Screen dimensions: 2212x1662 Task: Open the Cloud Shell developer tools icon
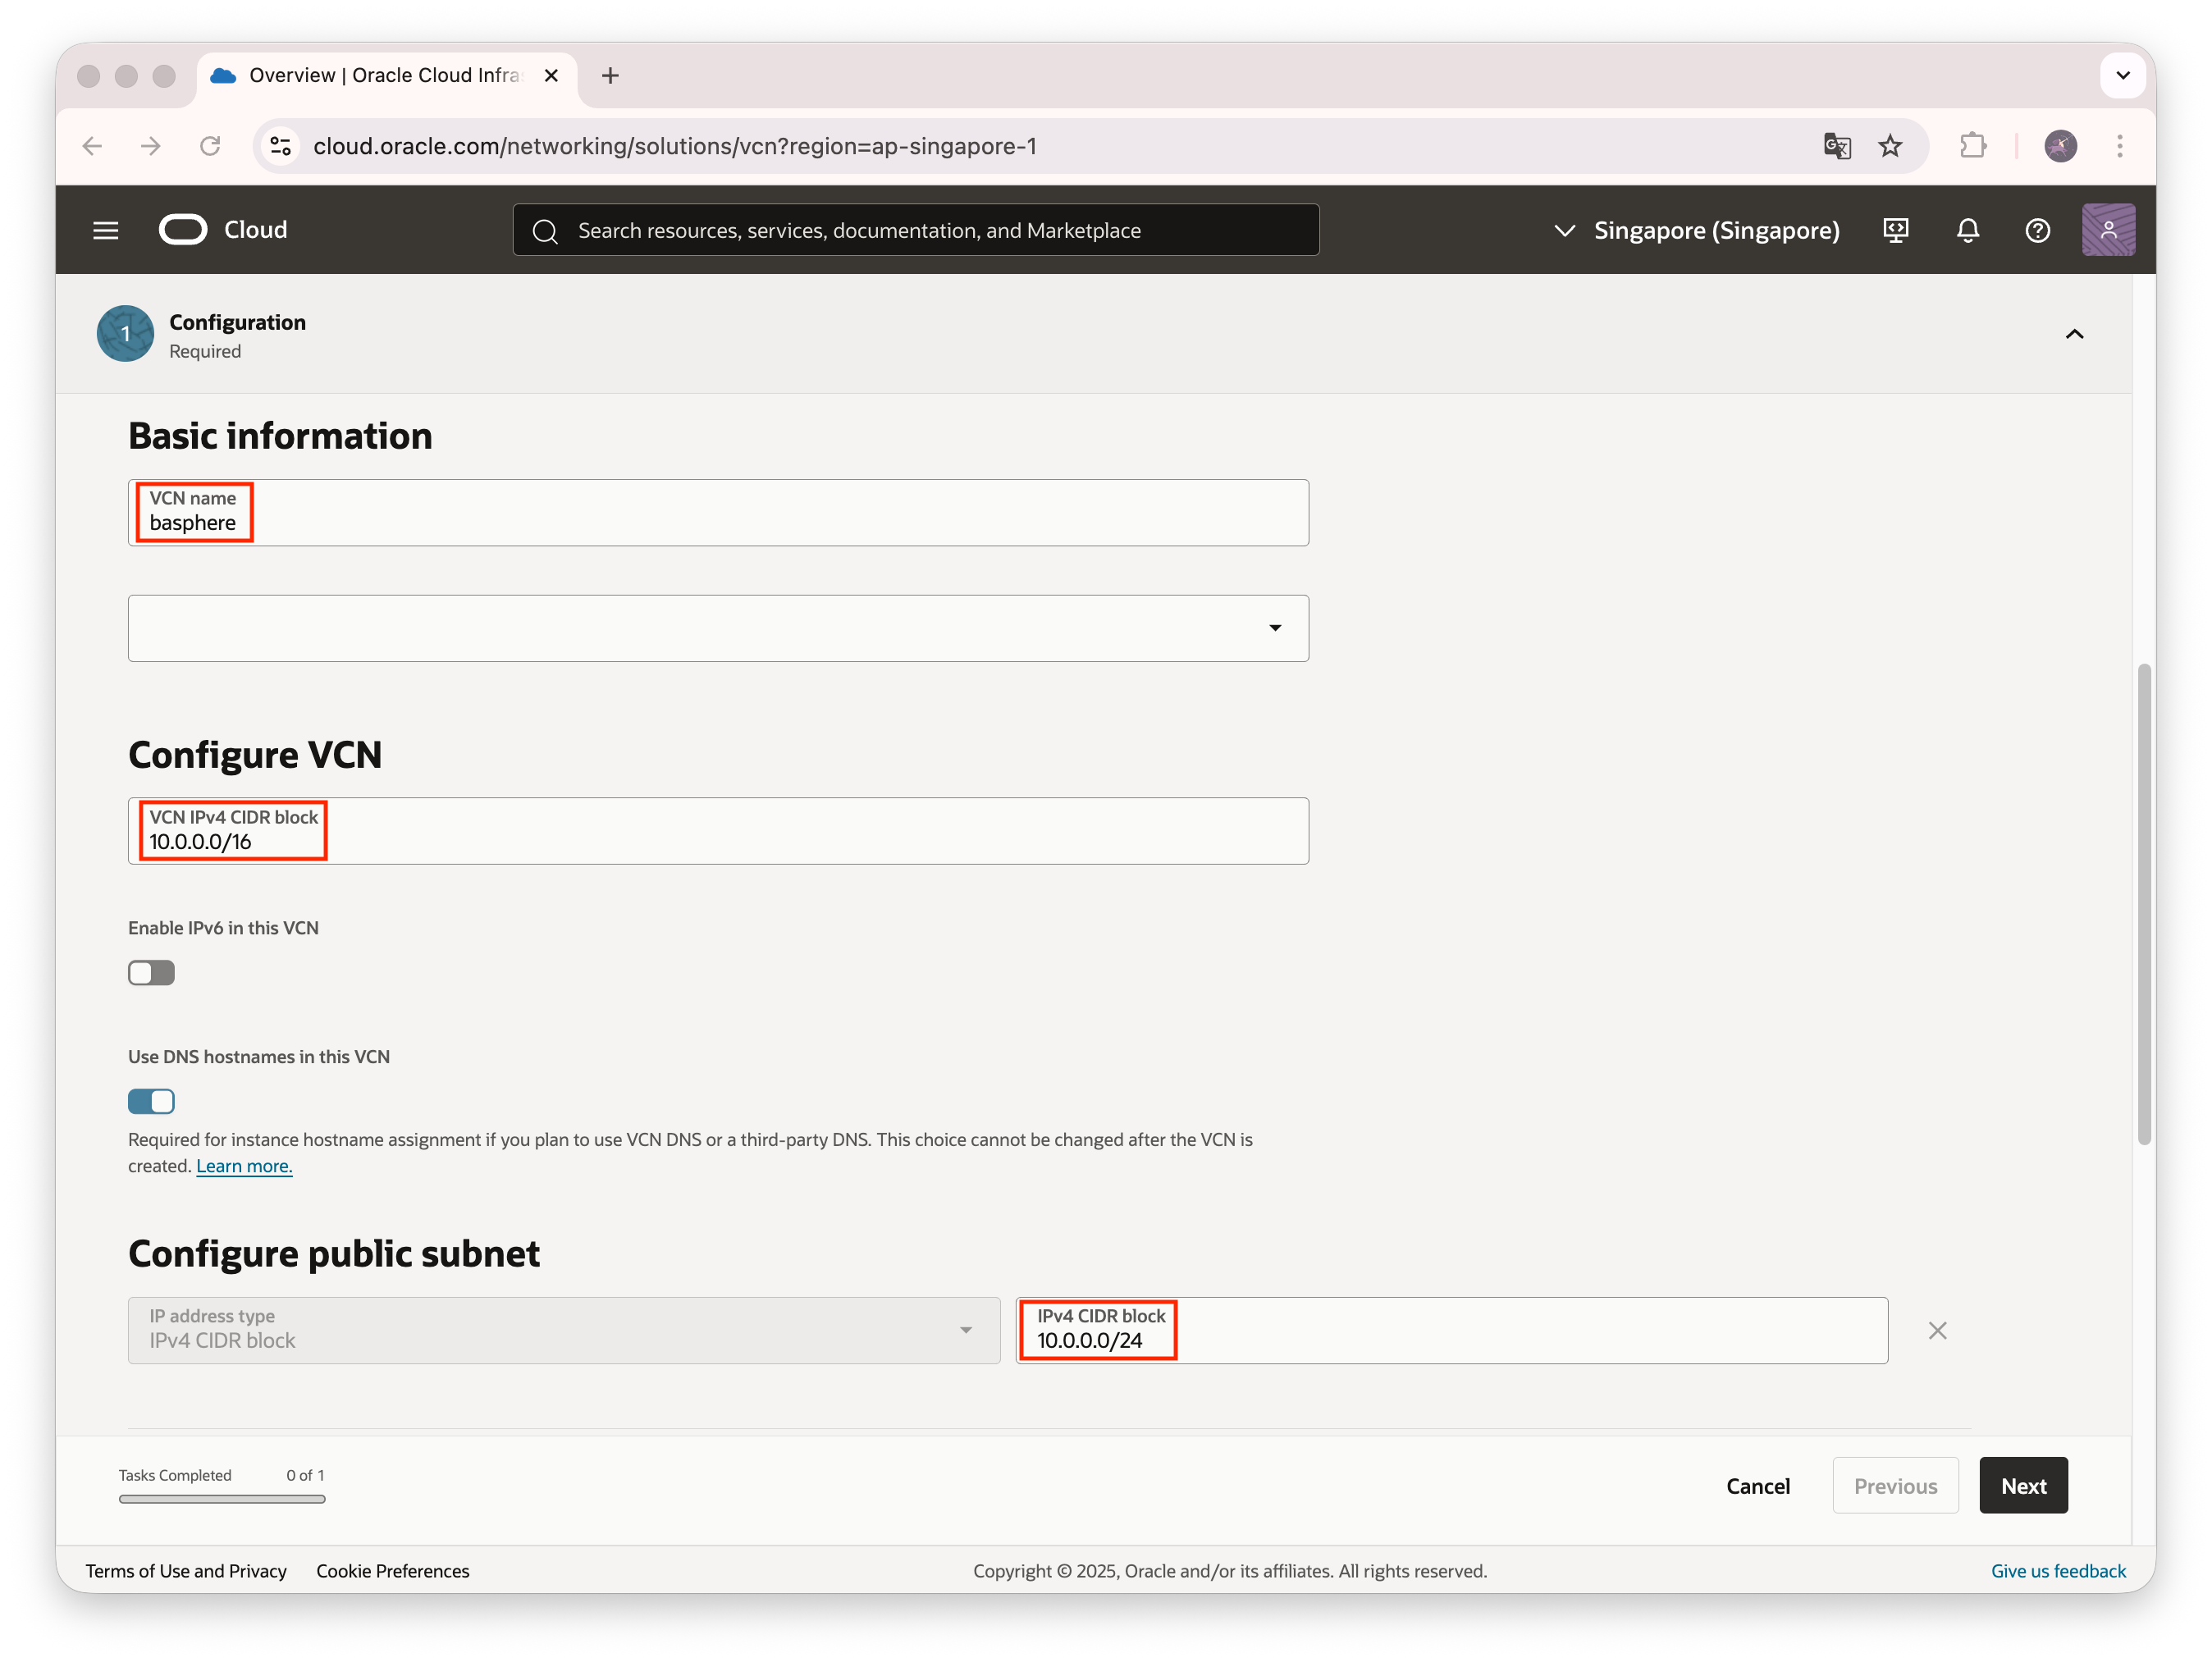click(x=1895, y=230)
